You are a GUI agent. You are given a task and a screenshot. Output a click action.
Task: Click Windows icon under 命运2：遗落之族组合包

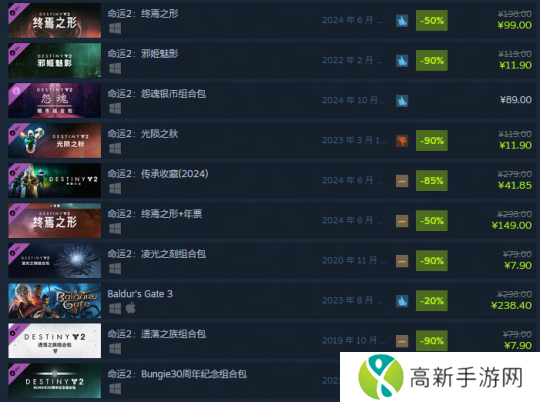coord(115,349)
